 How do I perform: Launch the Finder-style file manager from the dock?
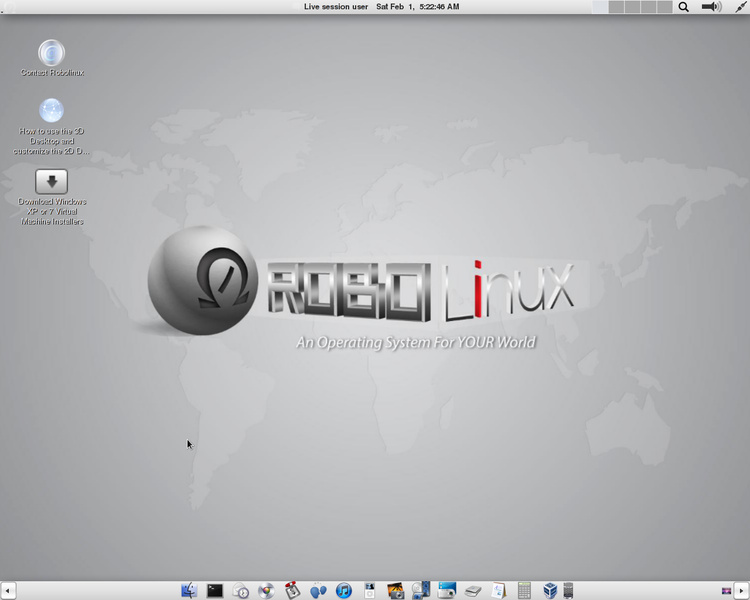(x=189, y=590)
